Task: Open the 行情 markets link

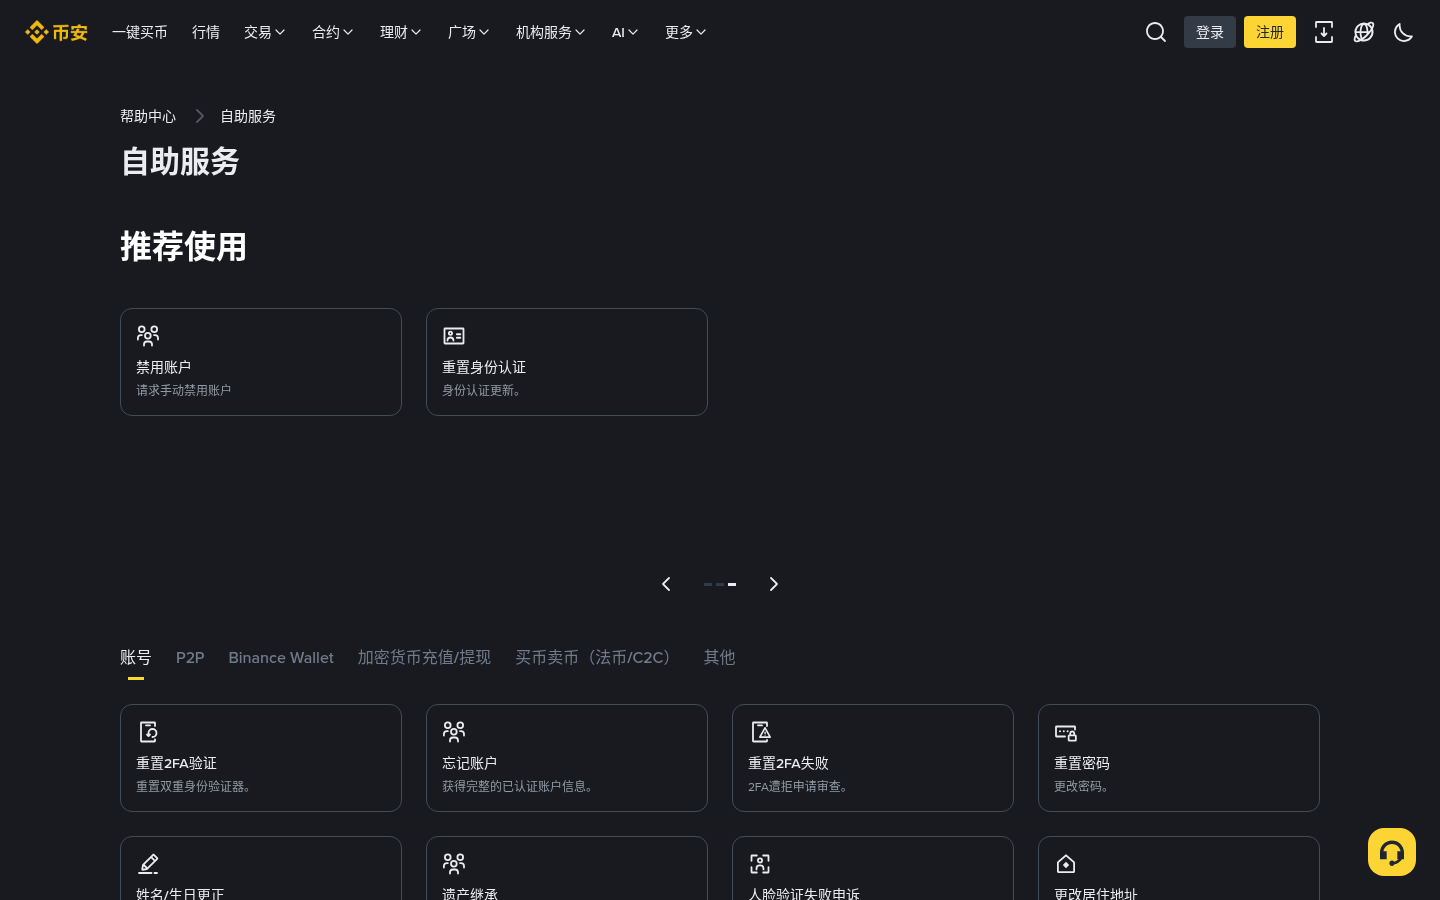Action: pos(206,32)
